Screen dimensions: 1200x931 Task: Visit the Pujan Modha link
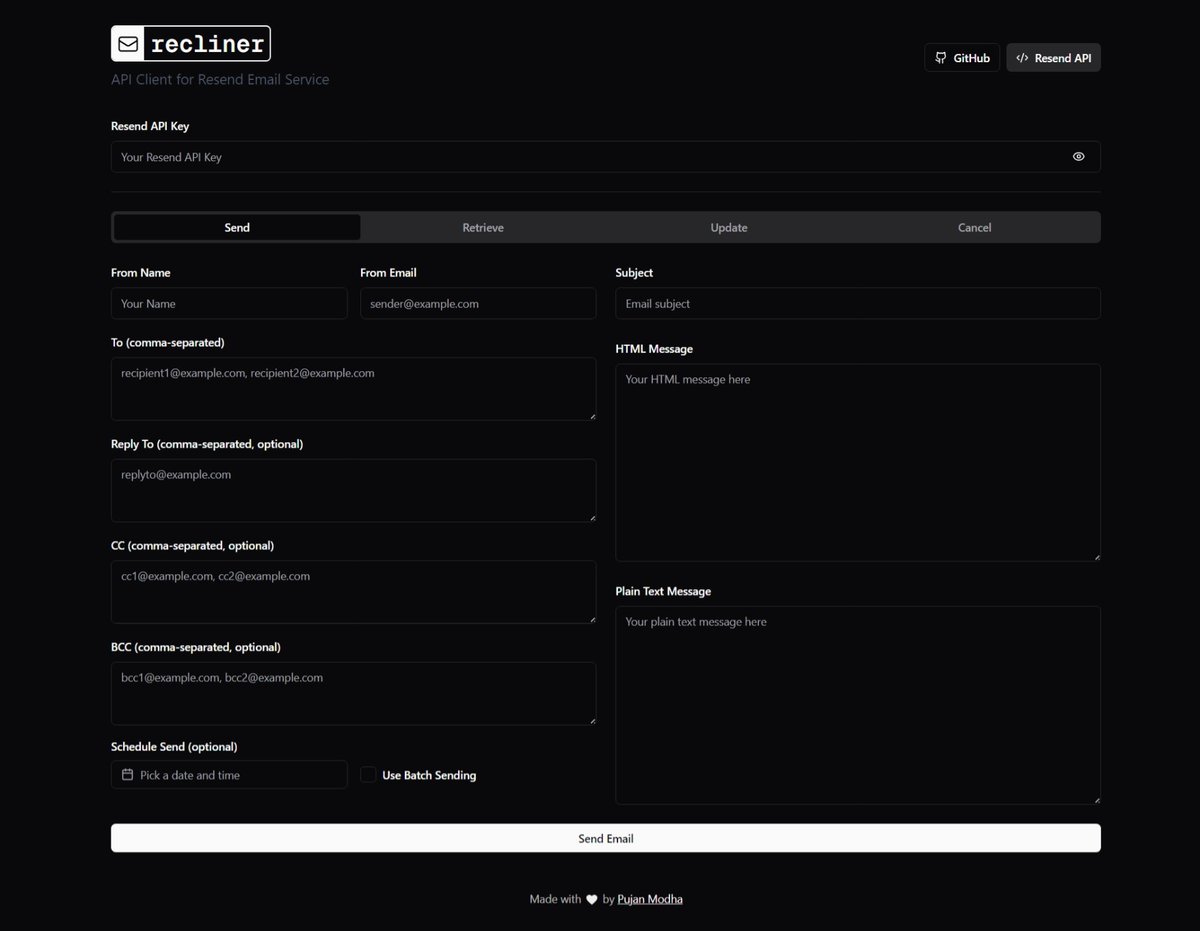tap(650, 899)
